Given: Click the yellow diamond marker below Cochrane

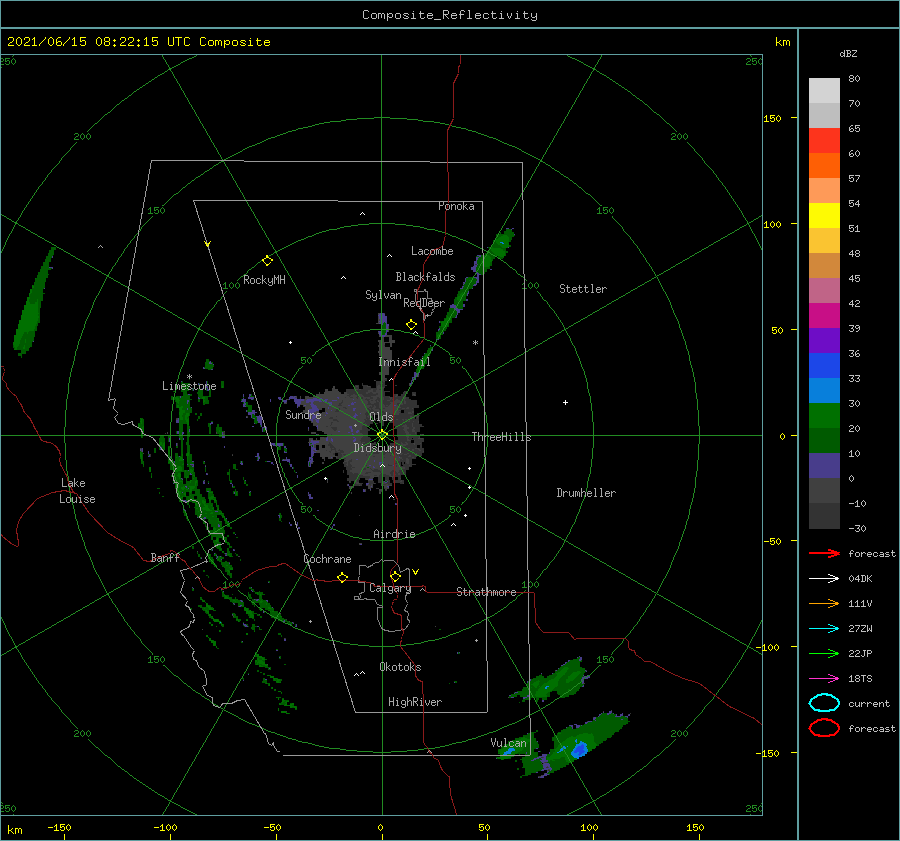Looking at the screenshot, I should [342, 577].
